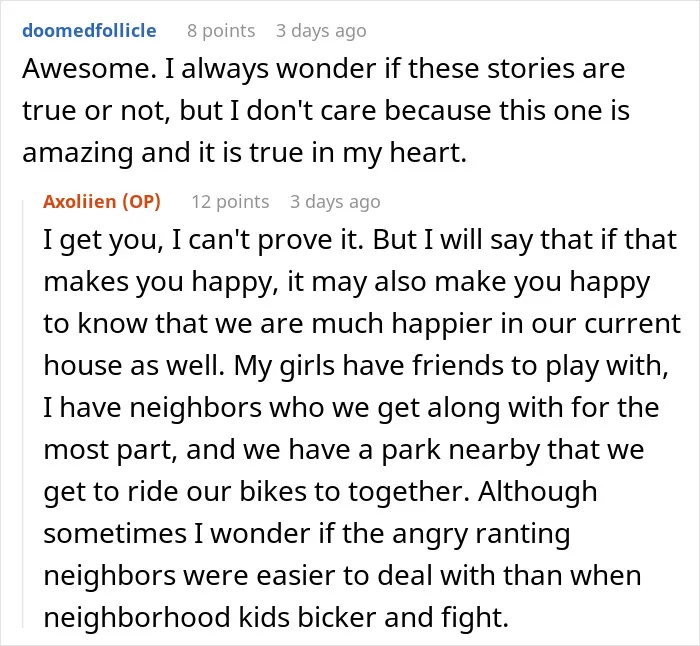
Task: Click 'makes you happy' reply text line
Action: 346,282
